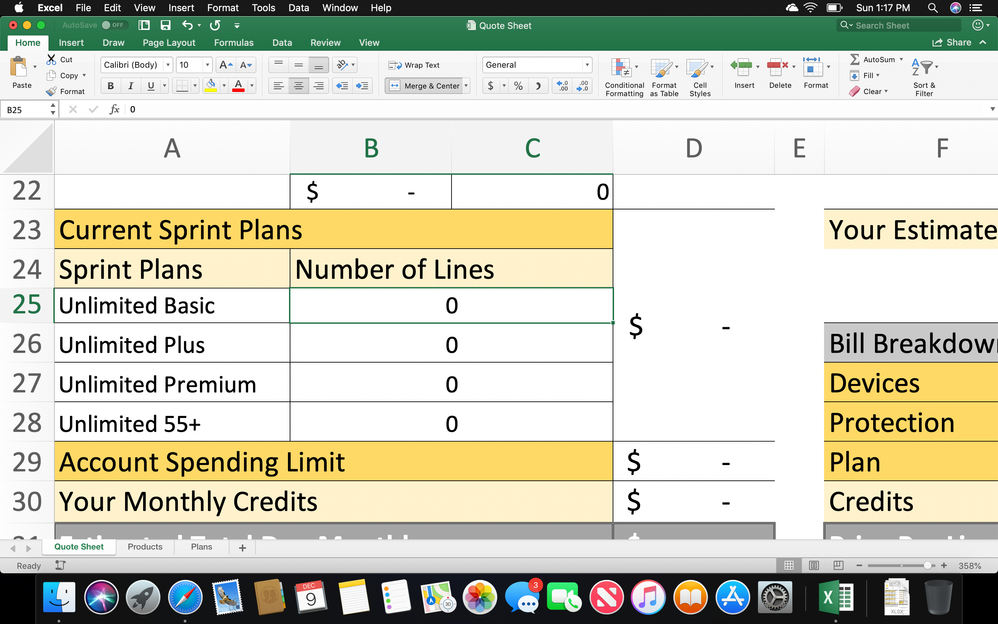
Task: Undo the last action
Action: point(187,25)
